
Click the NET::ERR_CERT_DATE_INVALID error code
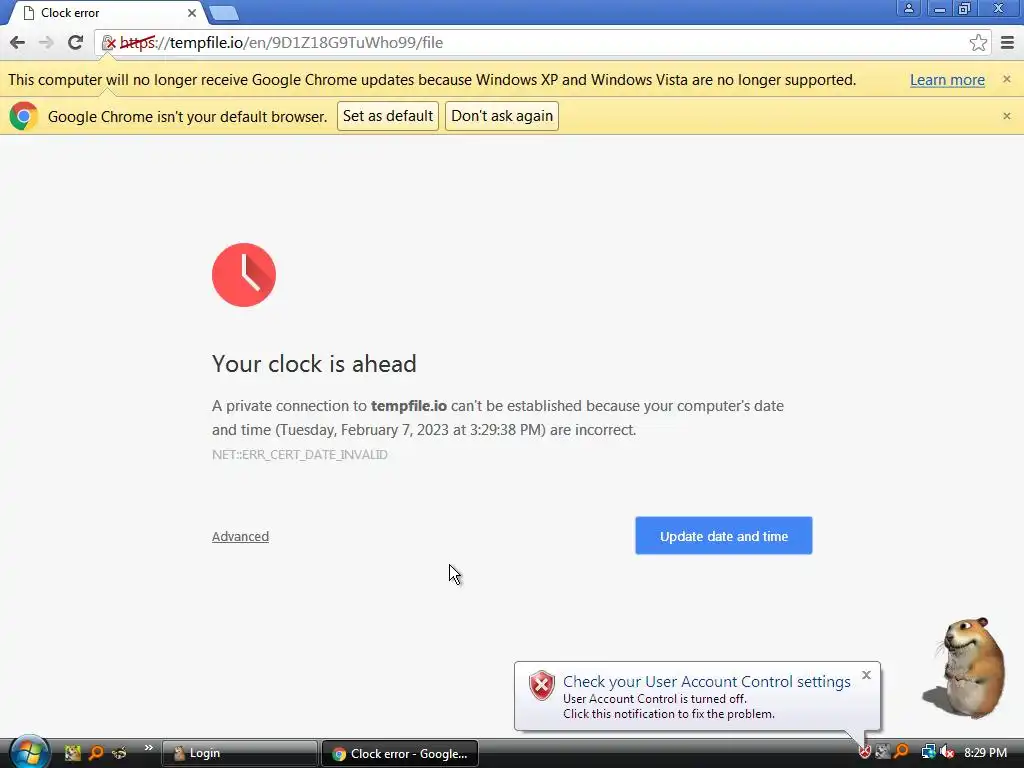pos(300,455)
